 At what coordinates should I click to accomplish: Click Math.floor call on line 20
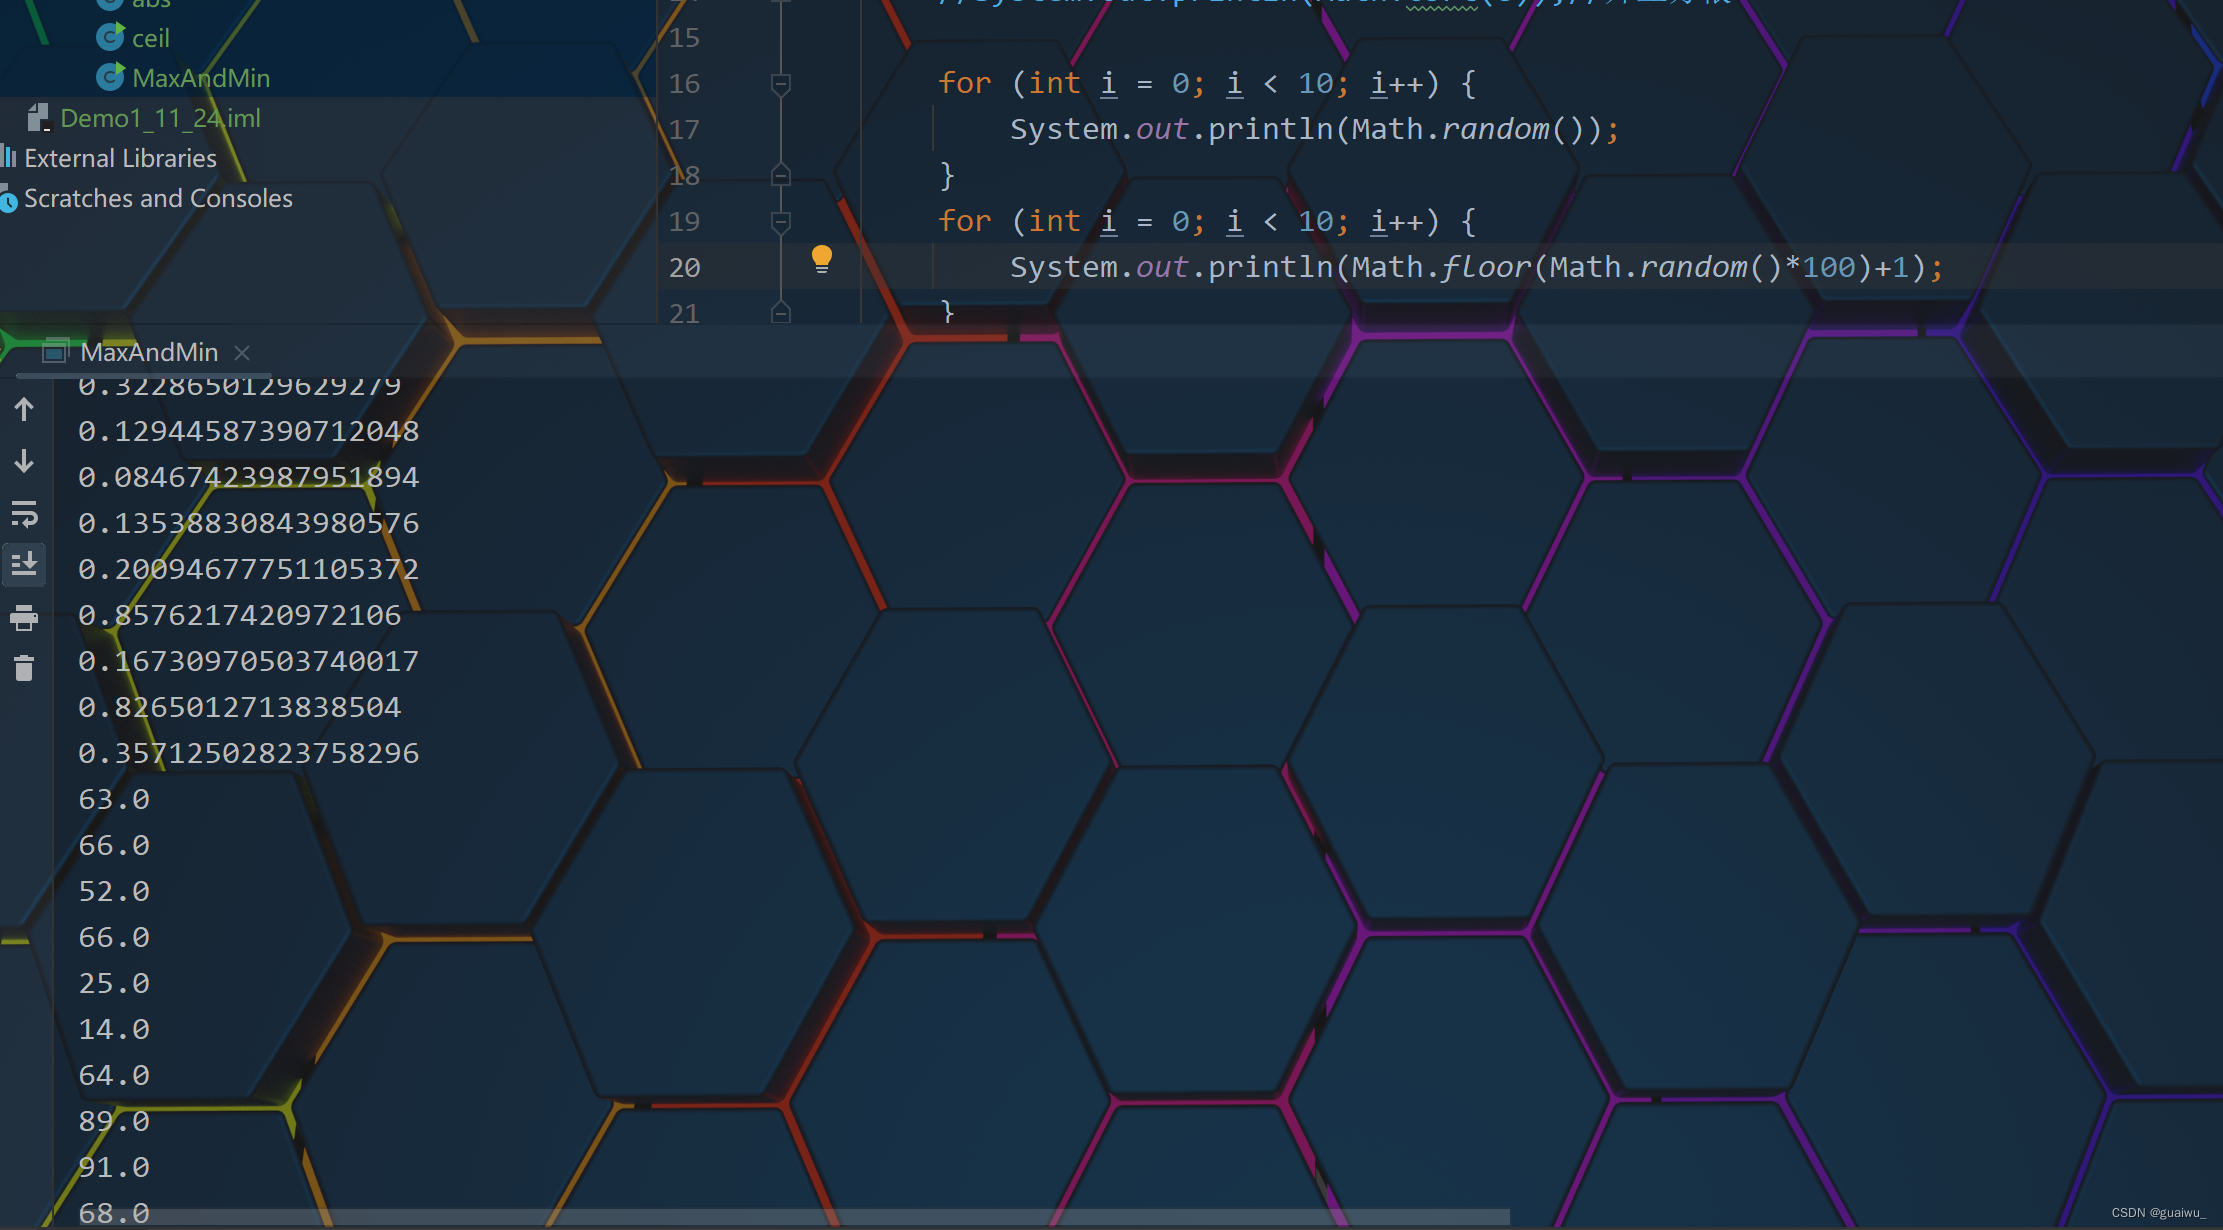click(x=1485, y=268)
